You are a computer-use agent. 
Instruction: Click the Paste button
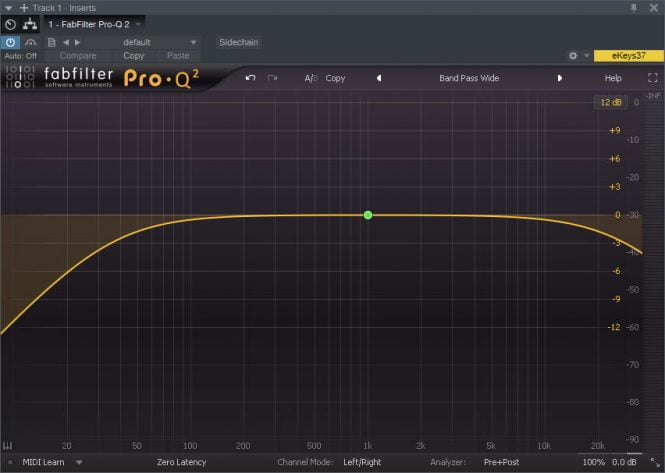coord(178,56)
